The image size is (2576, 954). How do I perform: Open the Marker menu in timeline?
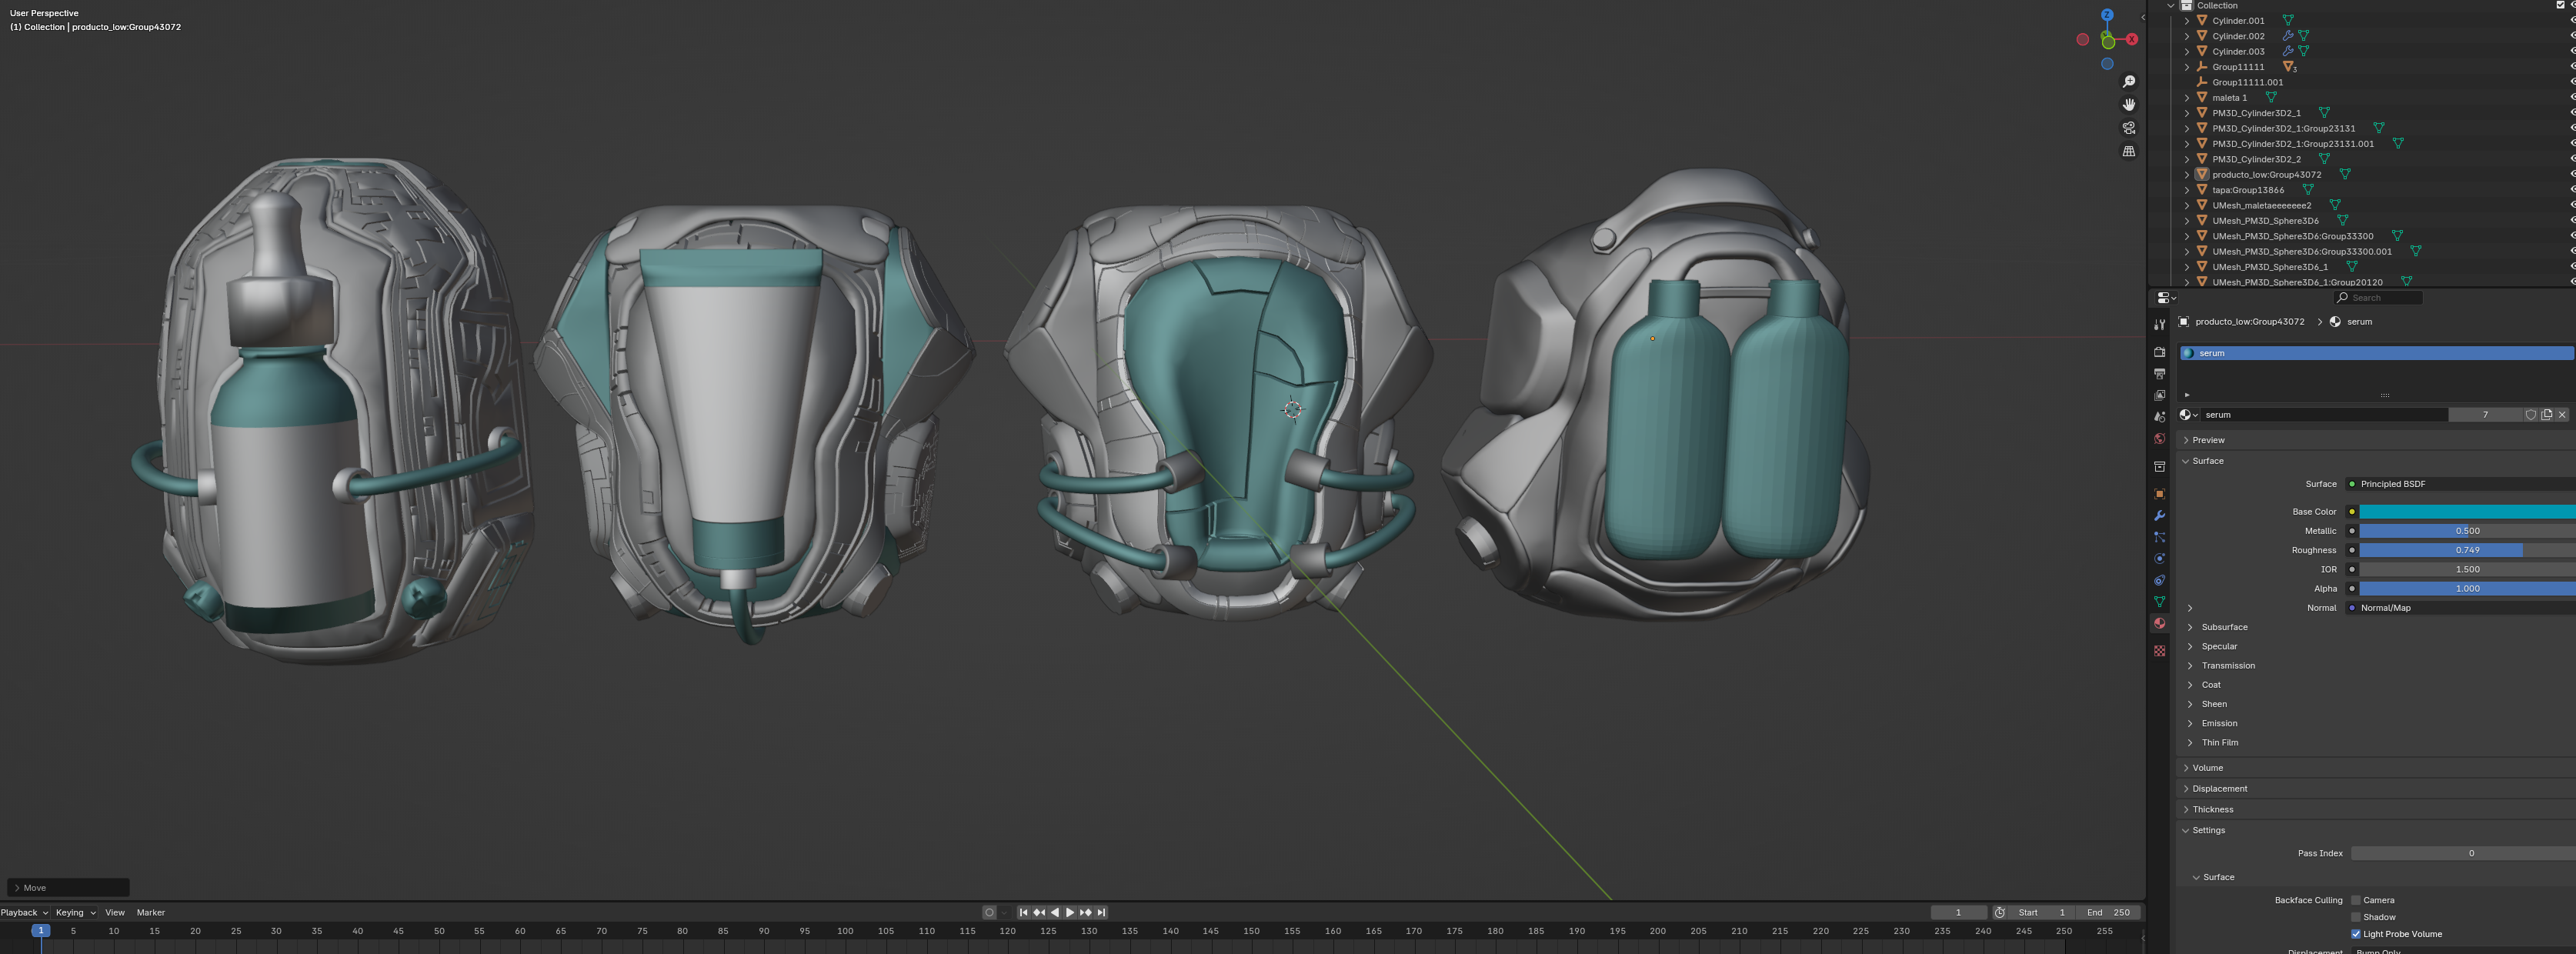coord(150,912)
